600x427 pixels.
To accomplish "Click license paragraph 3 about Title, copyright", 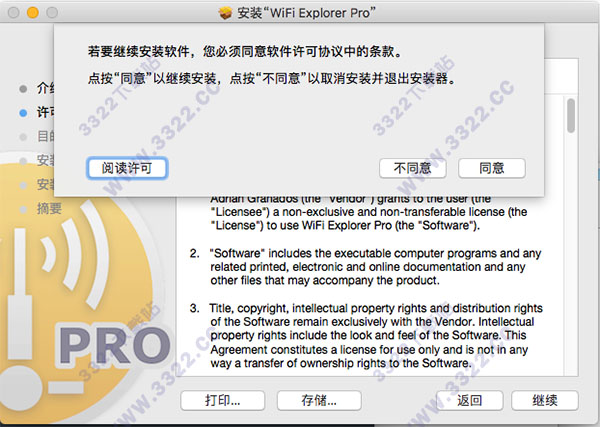I will point(366,336).
